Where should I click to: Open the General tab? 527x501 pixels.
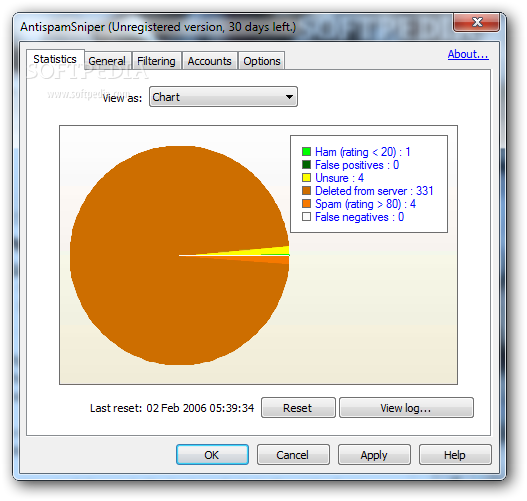tap(107, 61)
